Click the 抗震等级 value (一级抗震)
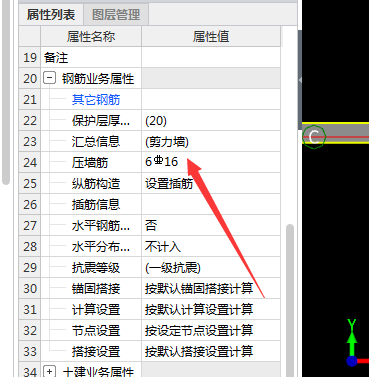The height and width of the screenshot is (377, 369). [x=211, y=267]
